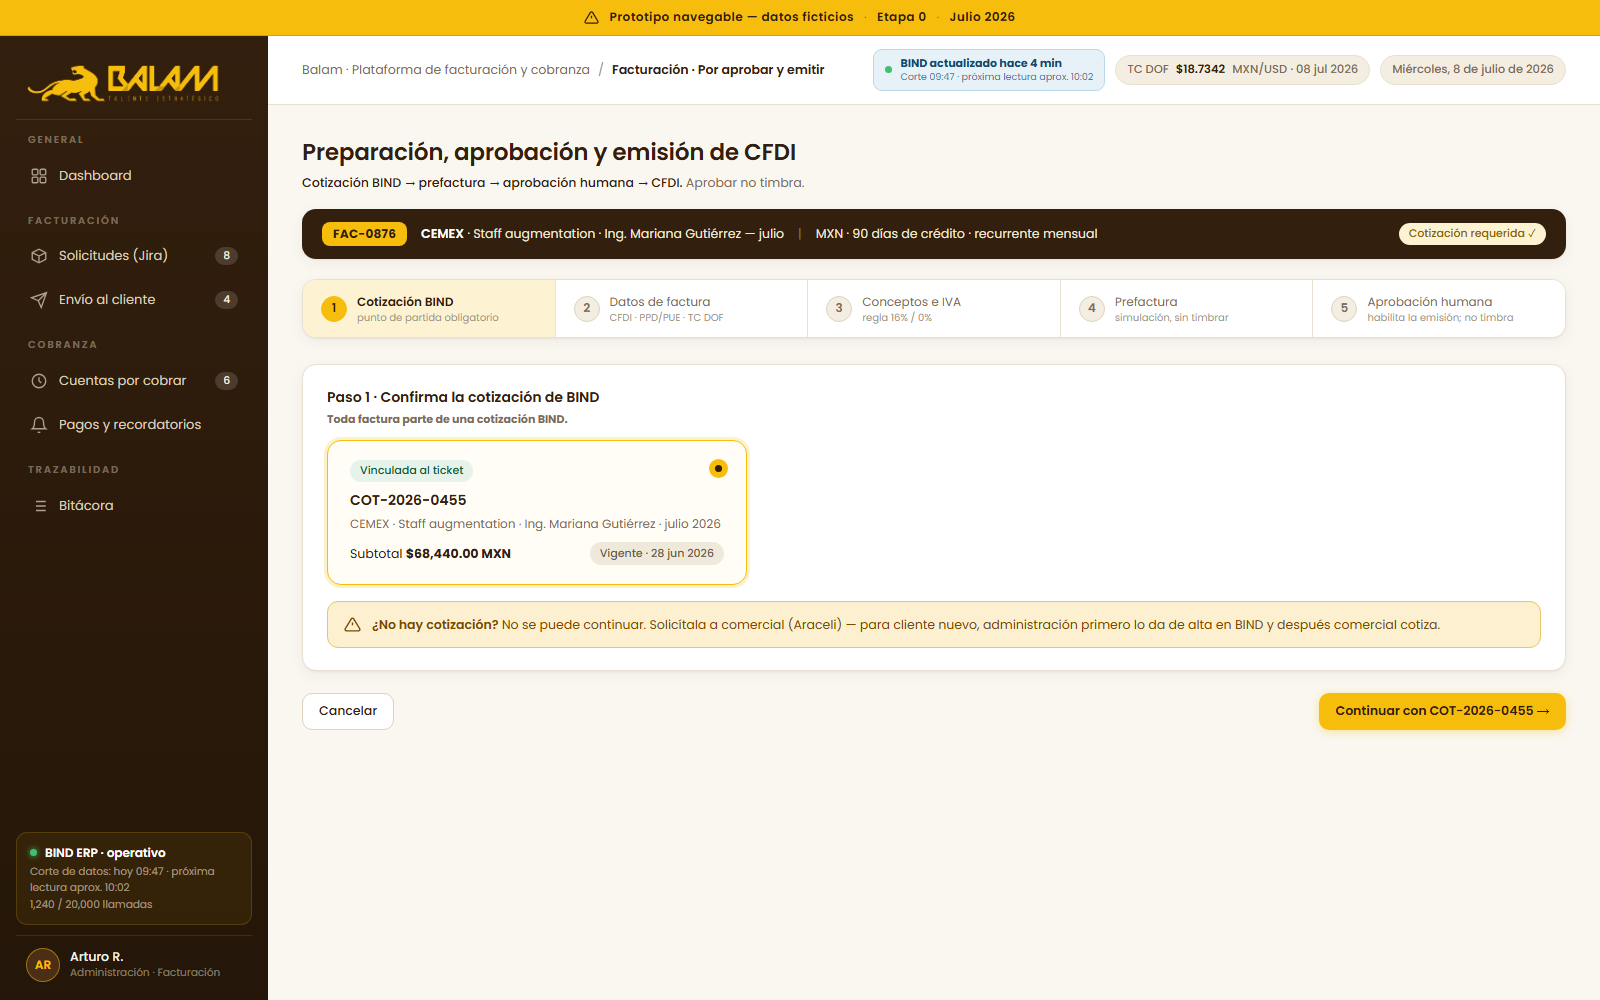
Task: Select the COT-2026-0455 quotation card
Action: [537, 512]
